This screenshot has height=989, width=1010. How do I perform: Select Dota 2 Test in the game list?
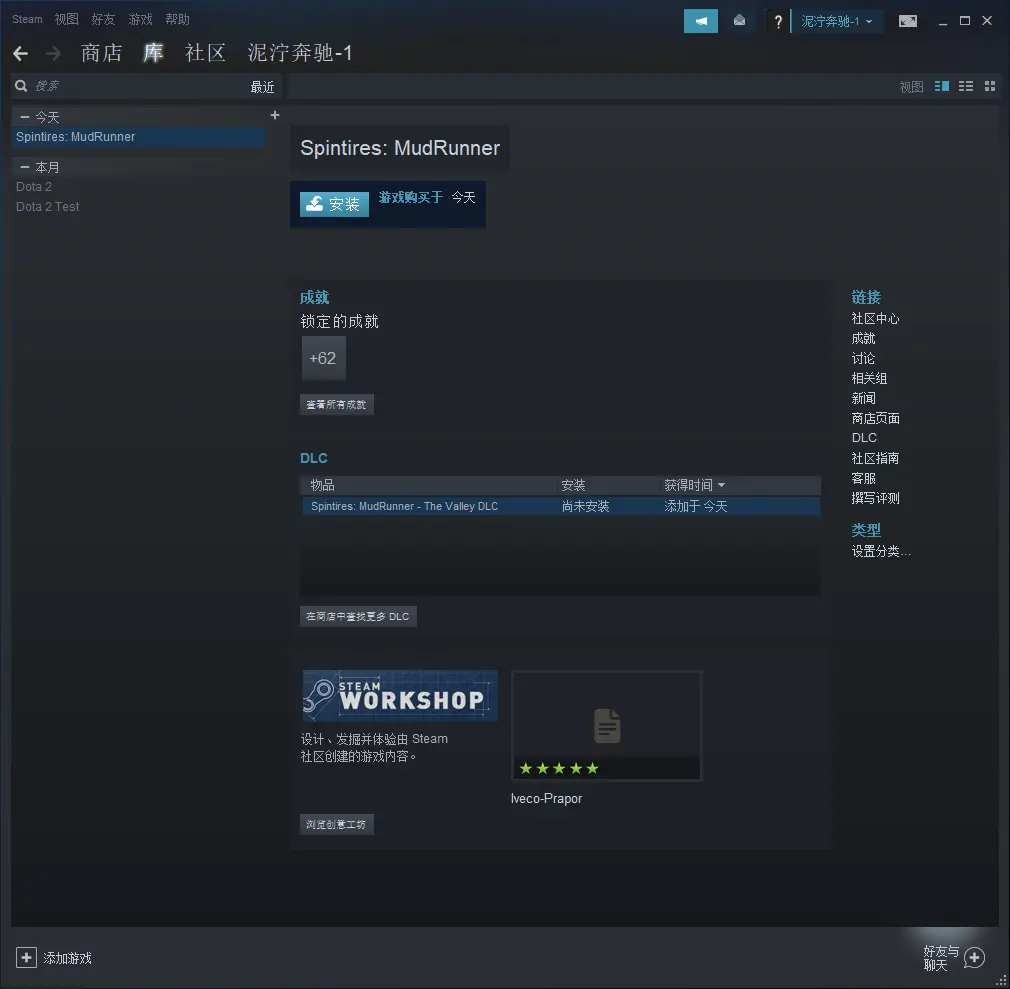click(x=48, y=207)
